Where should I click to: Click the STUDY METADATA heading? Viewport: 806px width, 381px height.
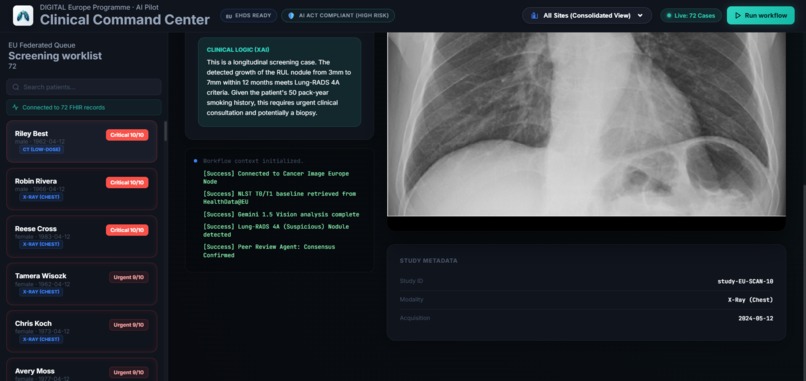pyautogui.click(x=428, y=261)
